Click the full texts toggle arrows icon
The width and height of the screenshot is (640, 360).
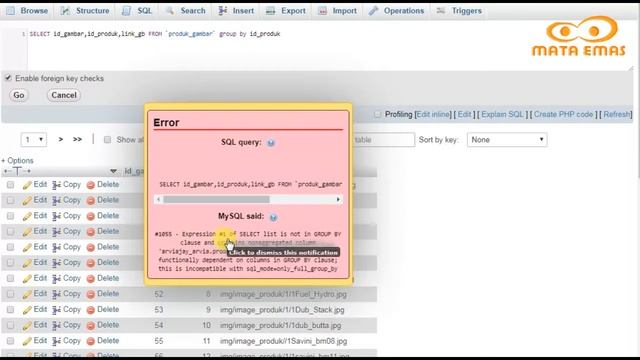[x=17, y=171]
